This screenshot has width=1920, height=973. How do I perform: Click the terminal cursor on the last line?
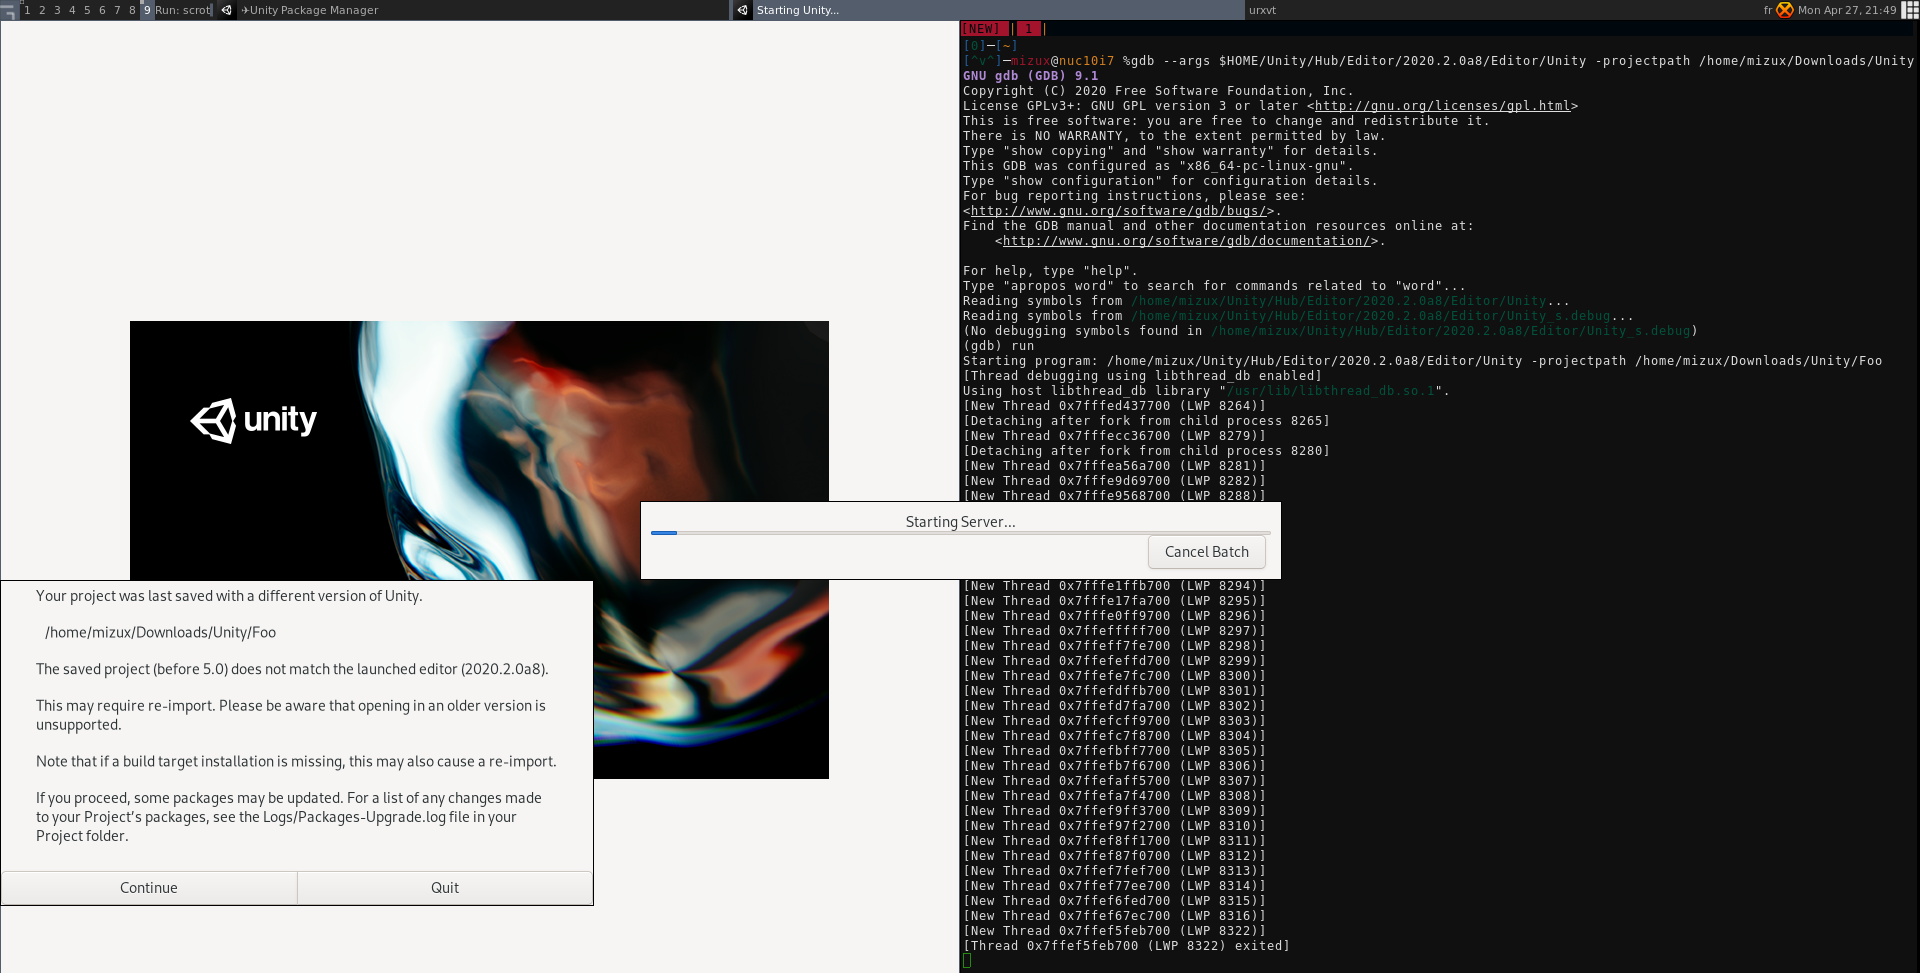click(967, 961)
